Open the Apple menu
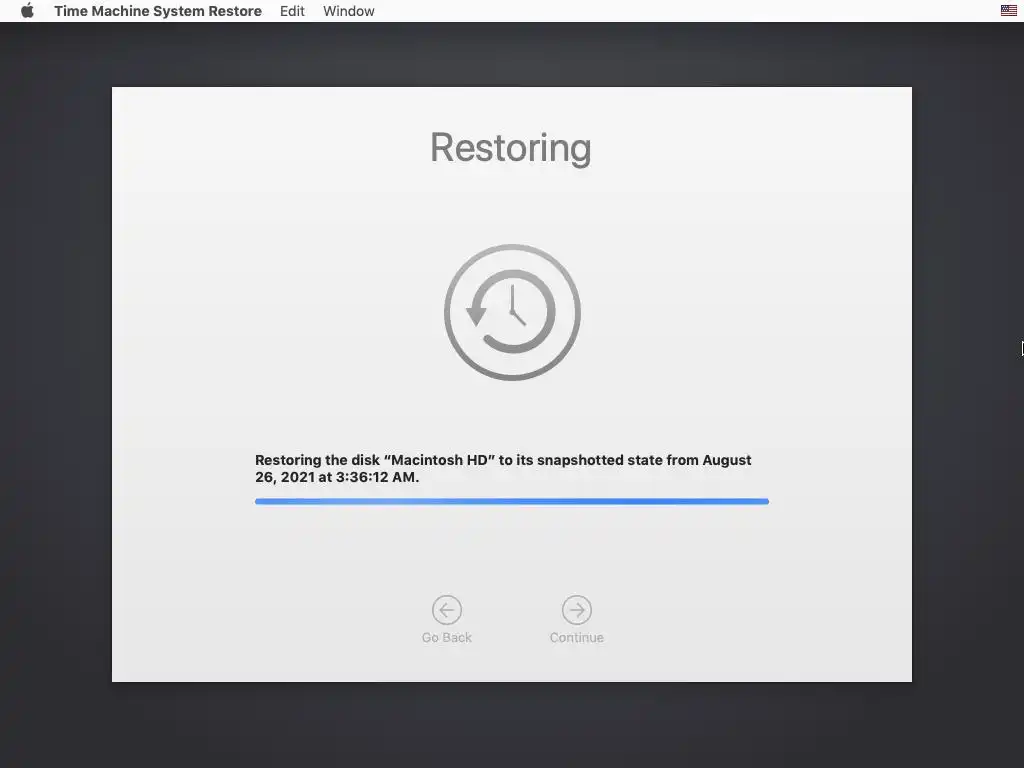The width and height of the screenshot is (1024, 768). coord(27,11)
